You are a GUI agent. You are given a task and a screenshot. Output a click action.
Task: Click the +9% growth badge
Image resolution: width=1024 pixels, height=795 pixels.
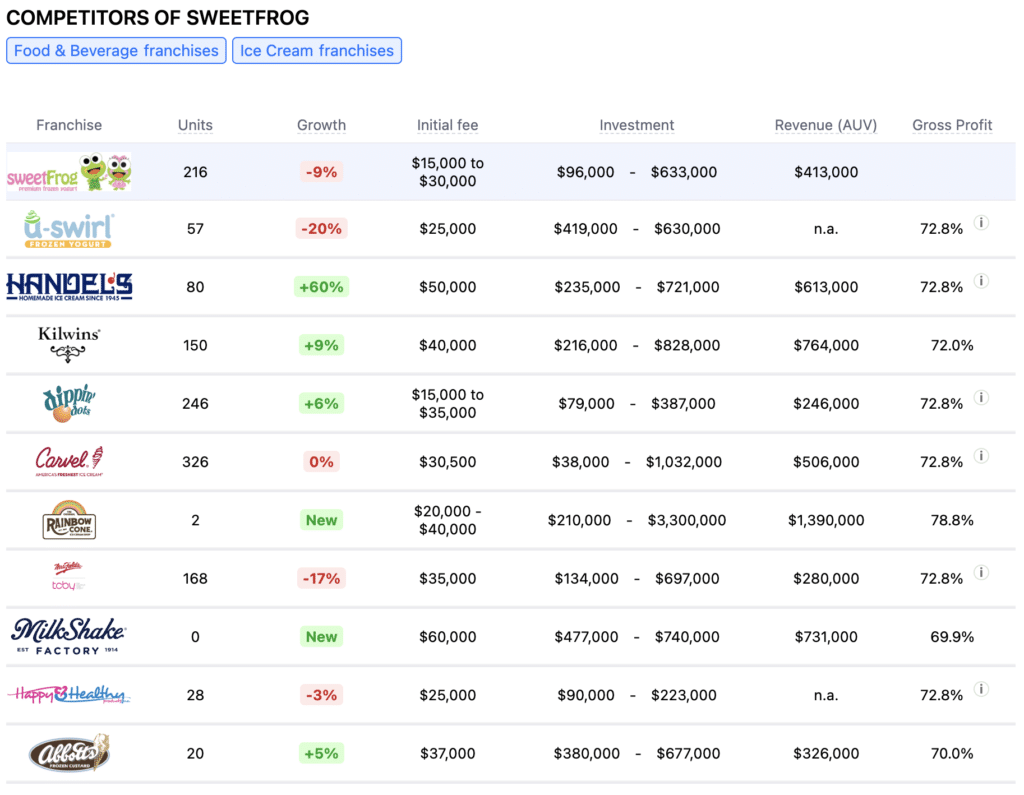[321, 345]
